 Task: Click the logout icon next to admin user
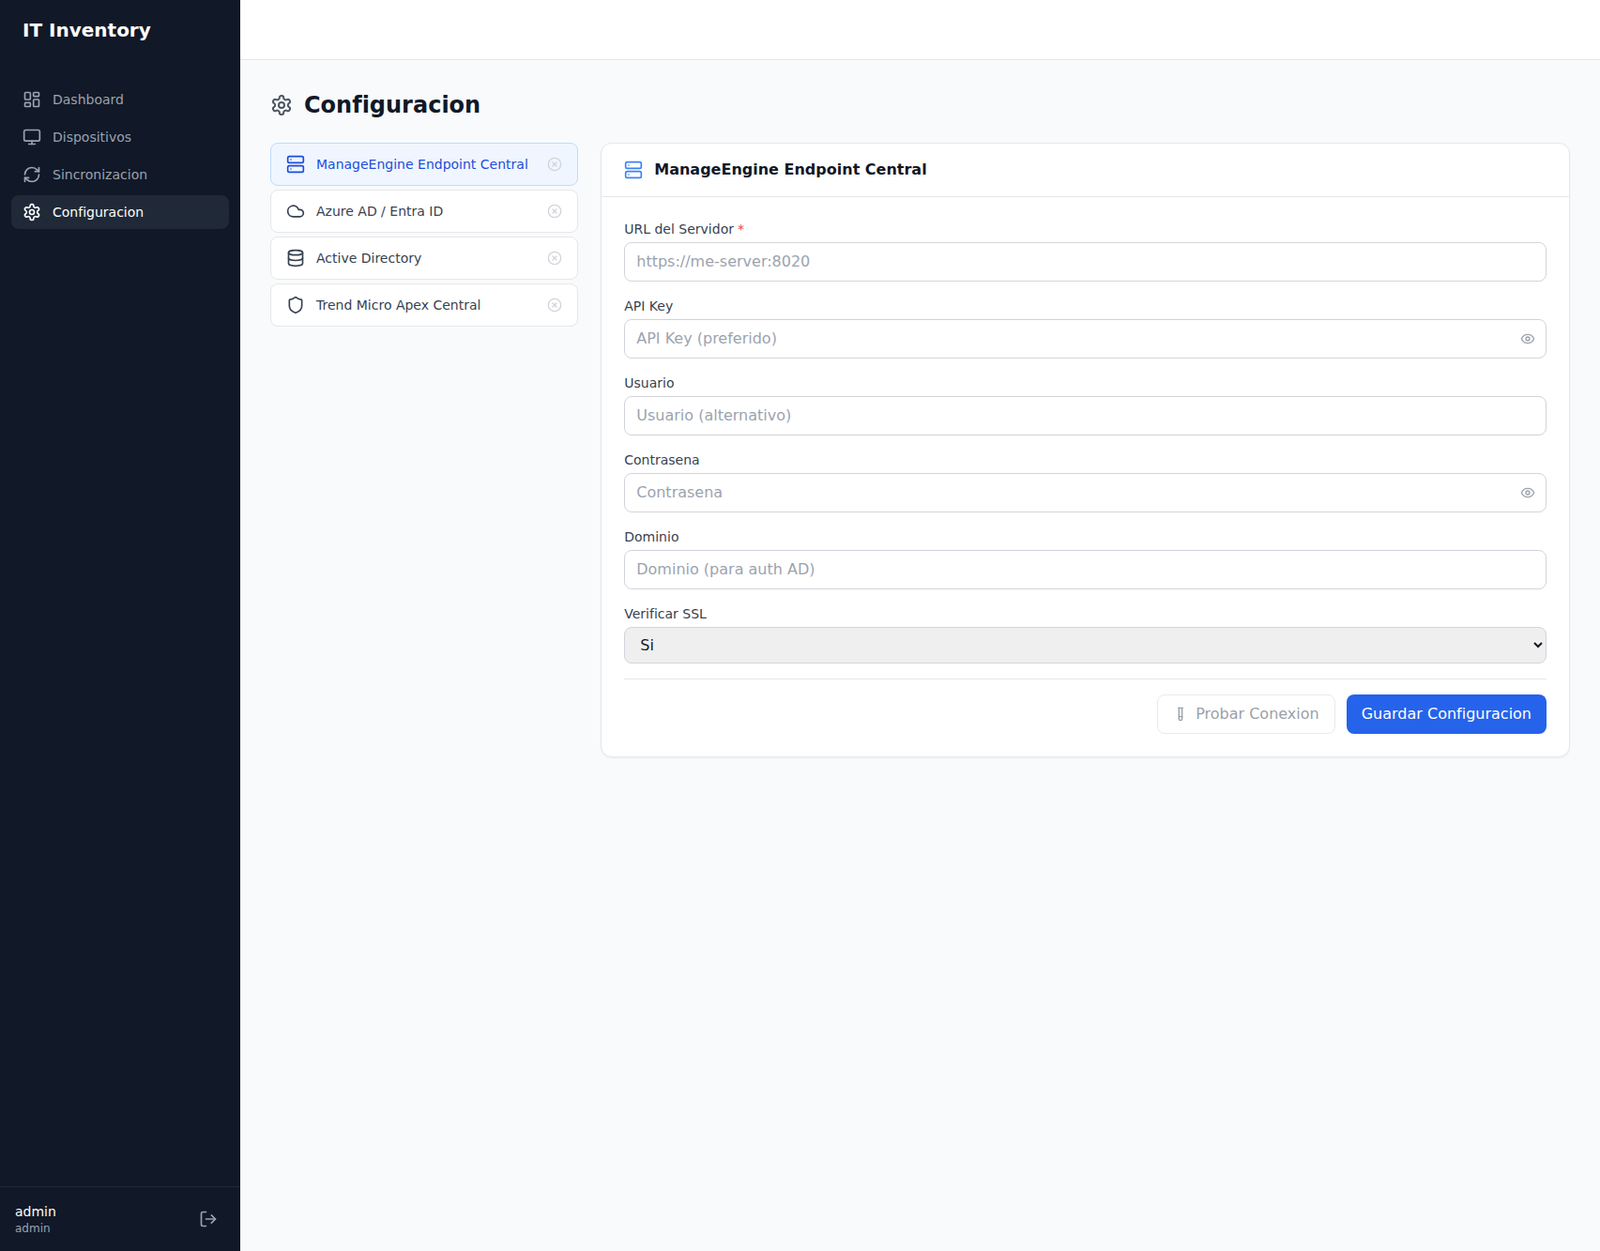(x=208, y=1218)
